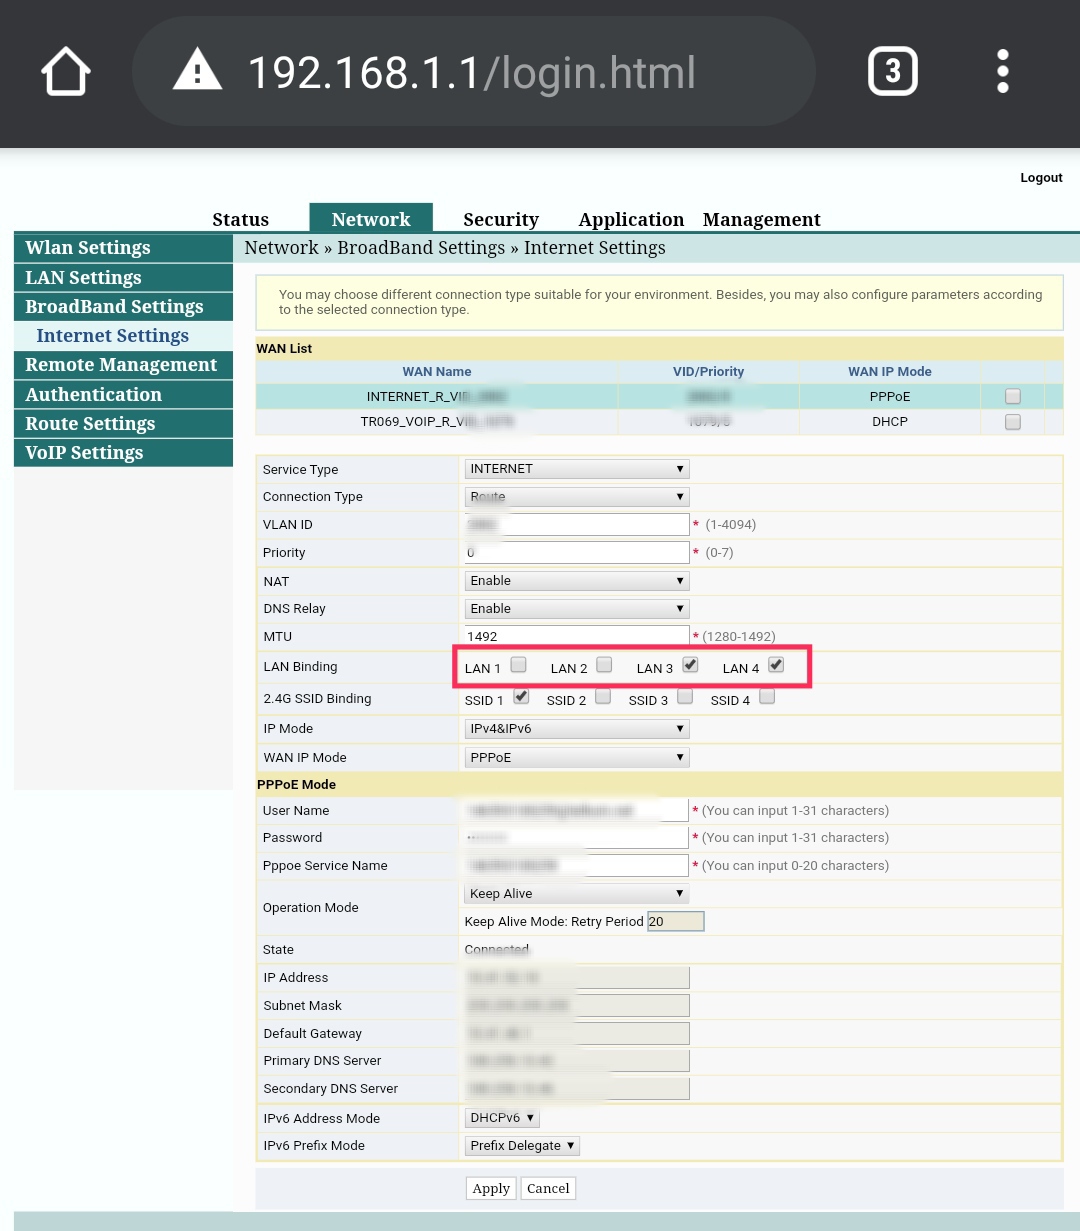Enable the LAN 1 binding checkbox
Image resolution: width=1080 pixels, height=1231 pixels.
[x=518, y=663]
